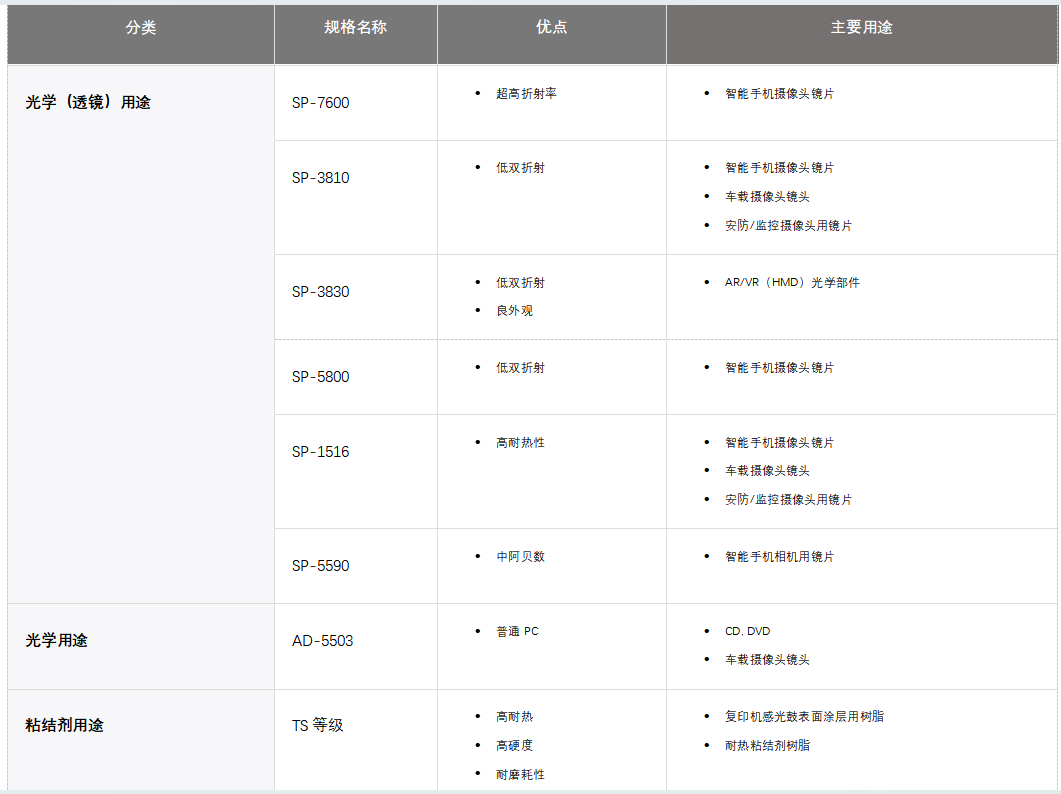This screenshot has height=794, width=1061.
Task: Click the 光学（透镜）用途 category label
Action: click(x=88, y=103)
